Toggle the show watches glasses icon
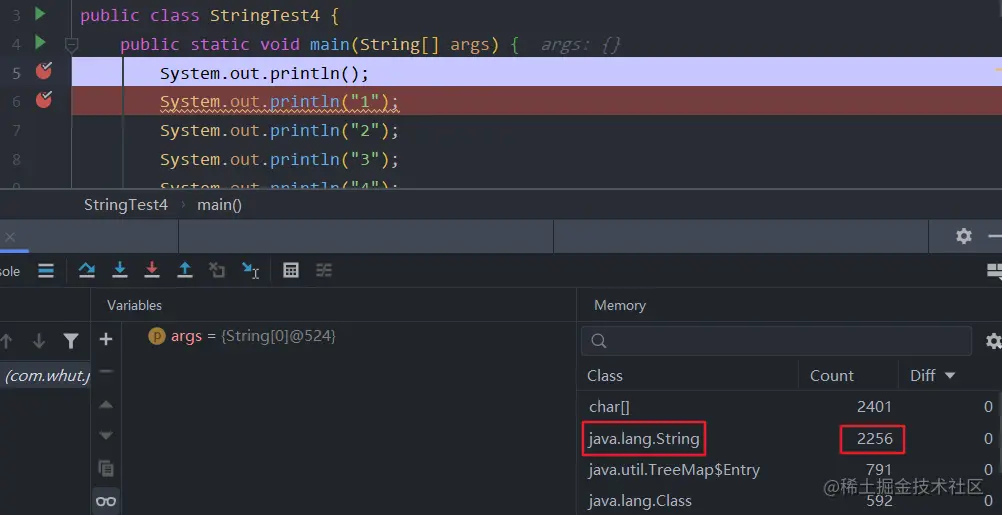The width and height of the screenshot is (1002, 515). coord(106,501)
